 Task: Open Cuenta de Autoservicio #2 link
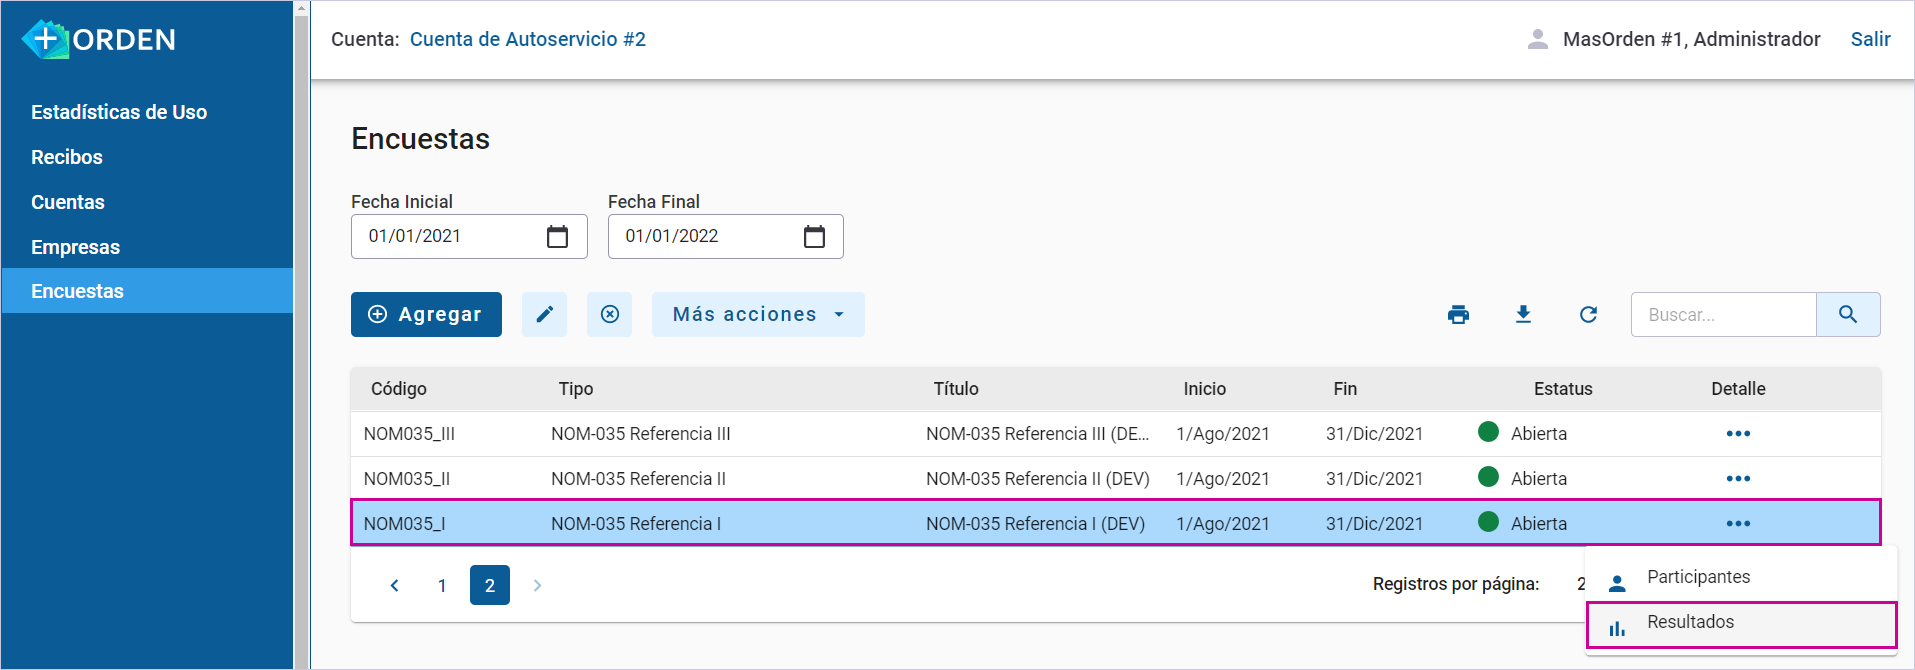point(527,39)
